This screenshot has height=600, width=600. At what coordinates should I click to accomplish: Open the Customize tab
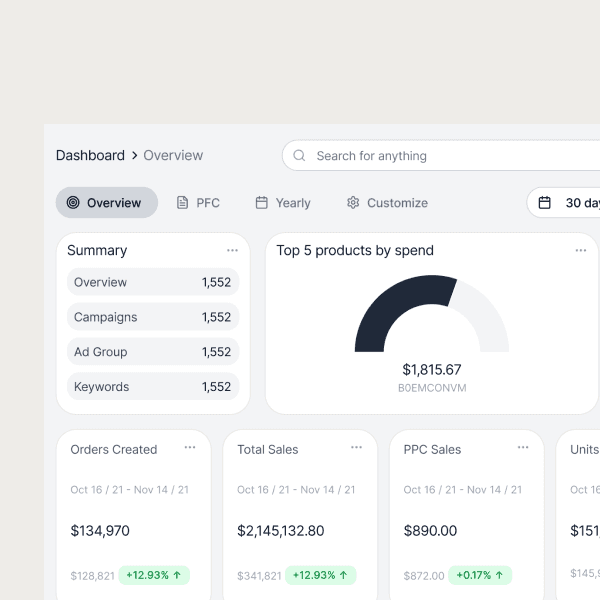387,202
